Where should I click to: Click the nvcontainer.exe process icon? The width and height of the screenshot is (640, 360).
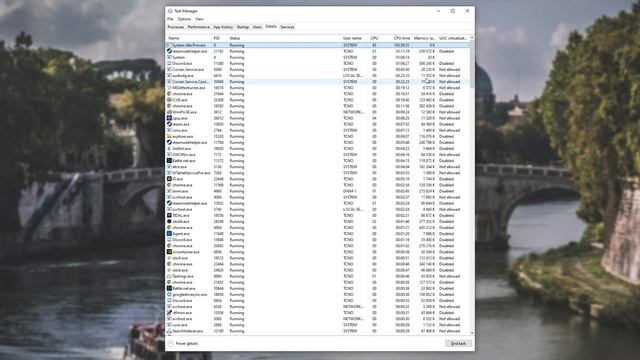[169, 252]
